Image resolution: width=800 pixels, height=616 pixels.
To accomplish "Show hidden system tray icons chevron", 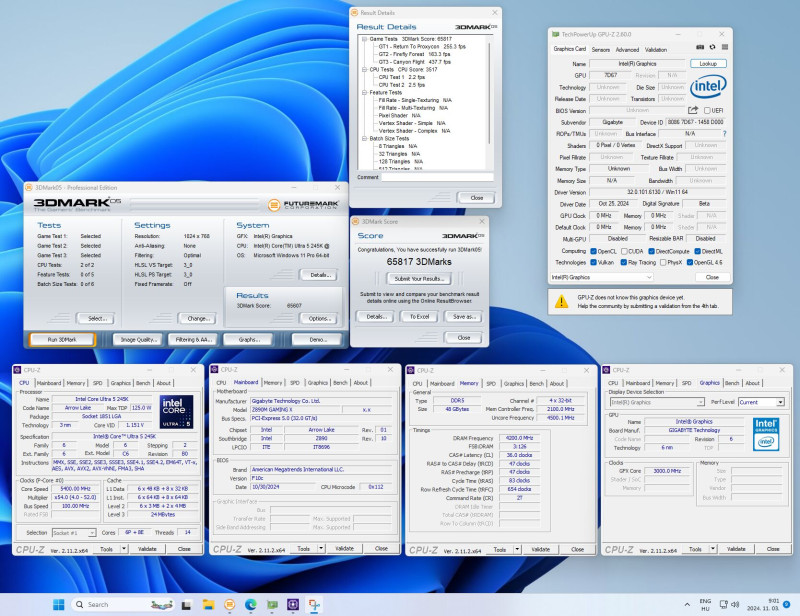I will pos(687,605).
